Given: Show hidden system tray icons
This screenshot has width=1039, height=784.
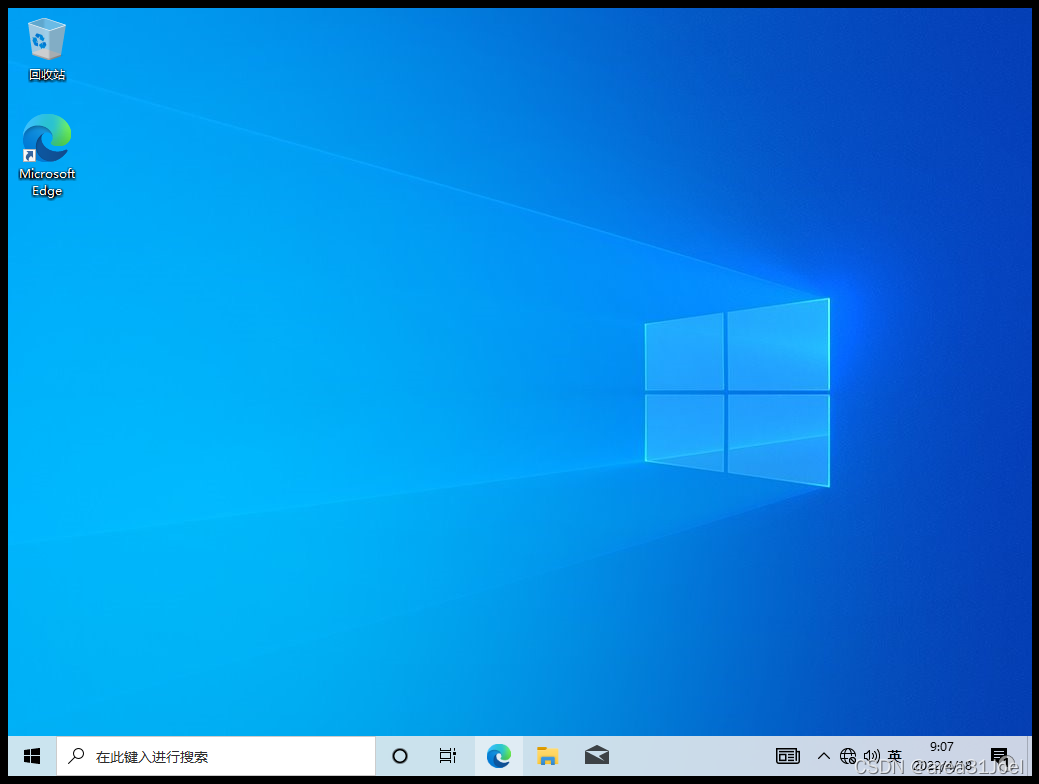Looking at the screenshot, I should [x=824, y=756].
